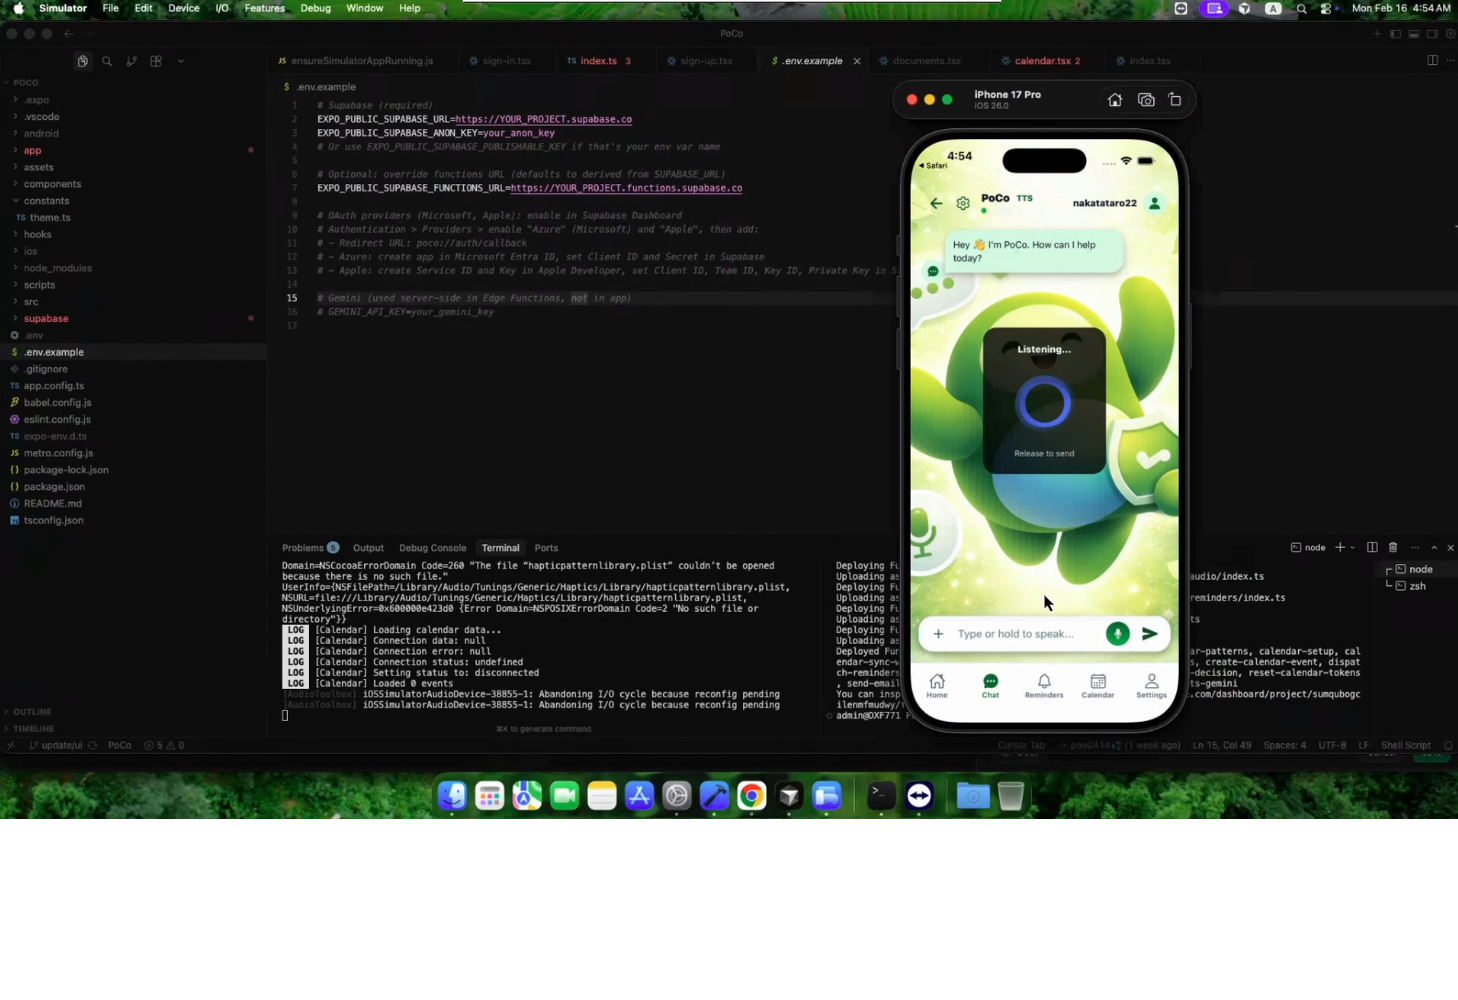Open app.config.ts in the explorer
This screenshot has width=1458, height=1000.
click(54, 386)
